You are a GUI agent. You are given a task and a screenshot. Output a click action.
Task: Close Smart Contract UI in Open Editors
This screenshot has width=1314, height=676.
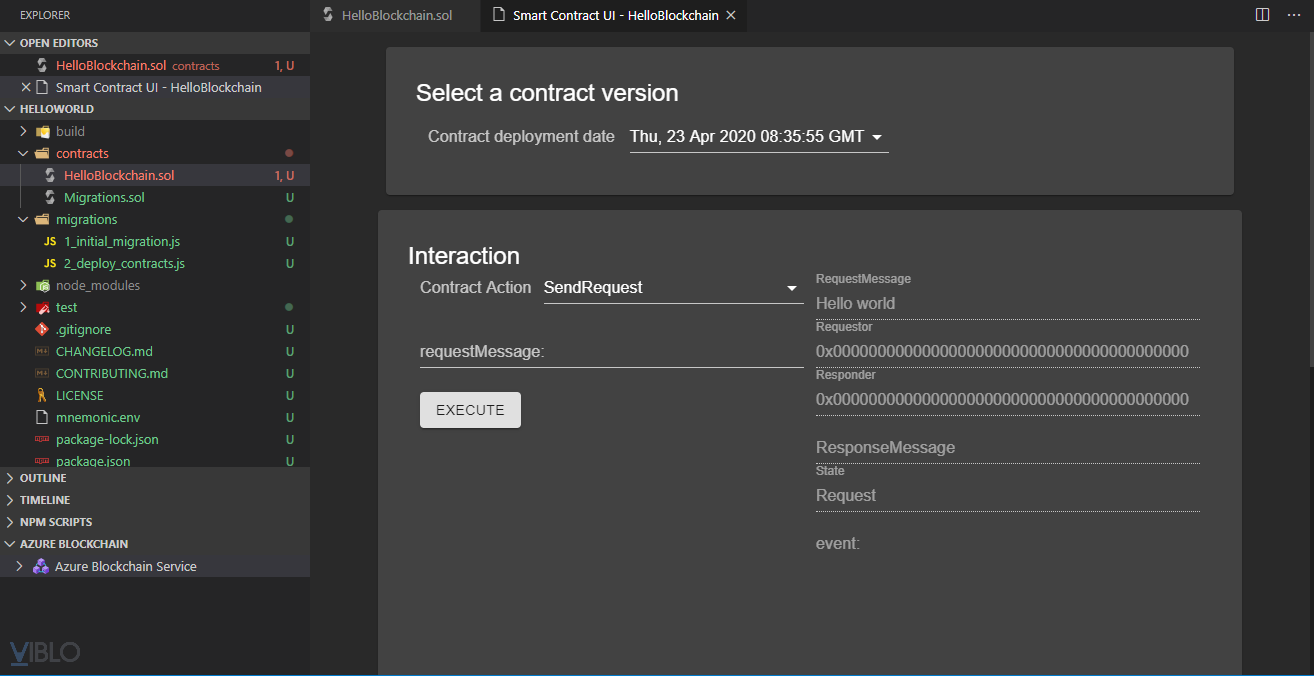(x=26, y=87)
